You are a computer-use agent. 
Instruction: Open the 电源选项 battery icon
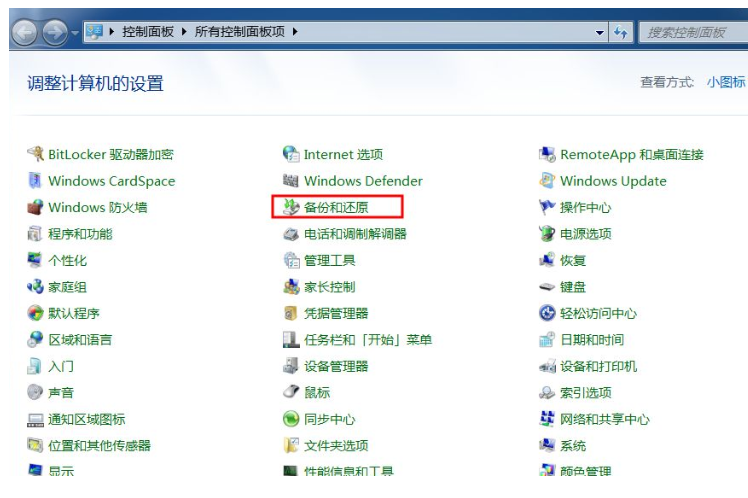[x=547, y=234]
